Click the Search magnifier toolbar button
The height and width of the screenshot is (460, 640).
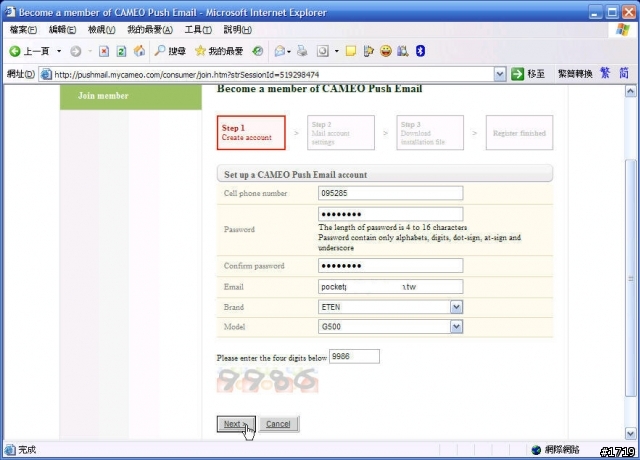point(170,51)
